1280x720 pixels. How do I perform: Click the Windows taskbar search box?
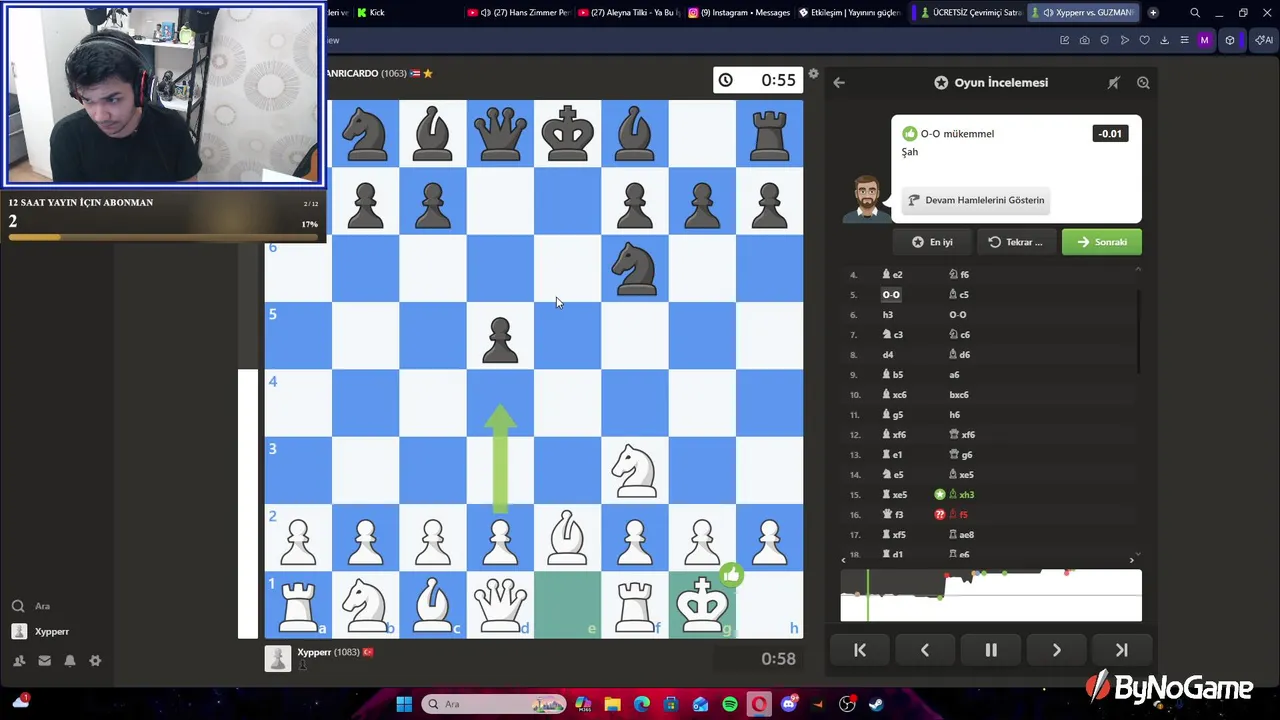(x=494, y=704)
